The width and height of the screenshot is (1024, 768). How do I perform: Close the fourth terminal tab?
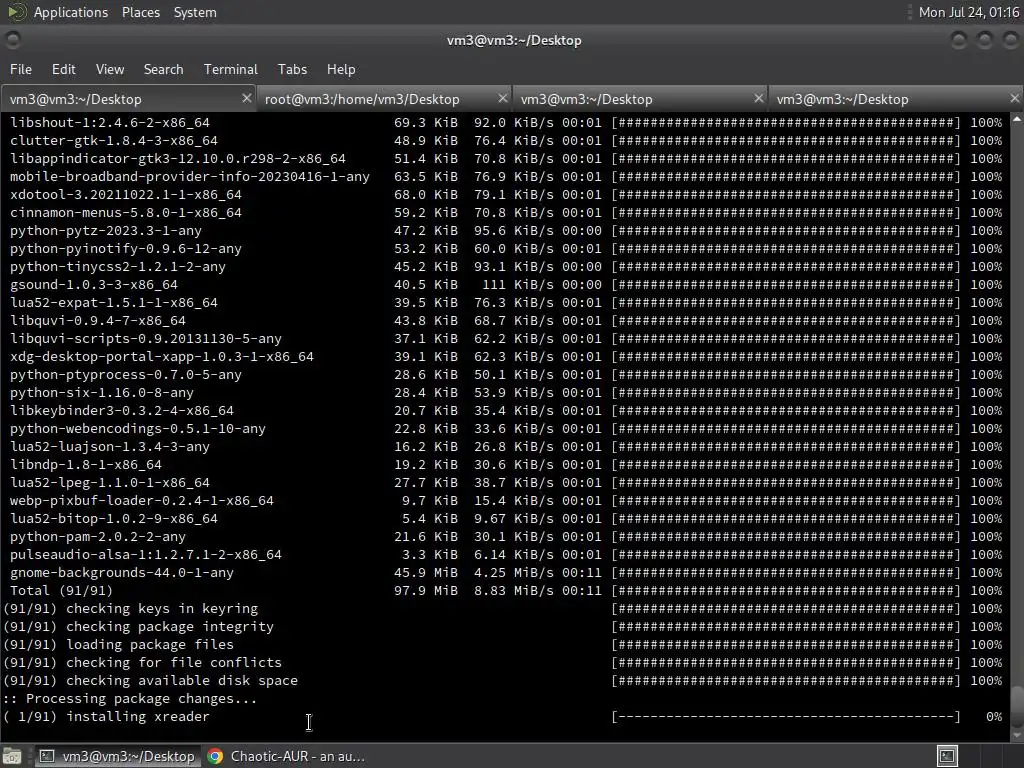[1014, 98]
